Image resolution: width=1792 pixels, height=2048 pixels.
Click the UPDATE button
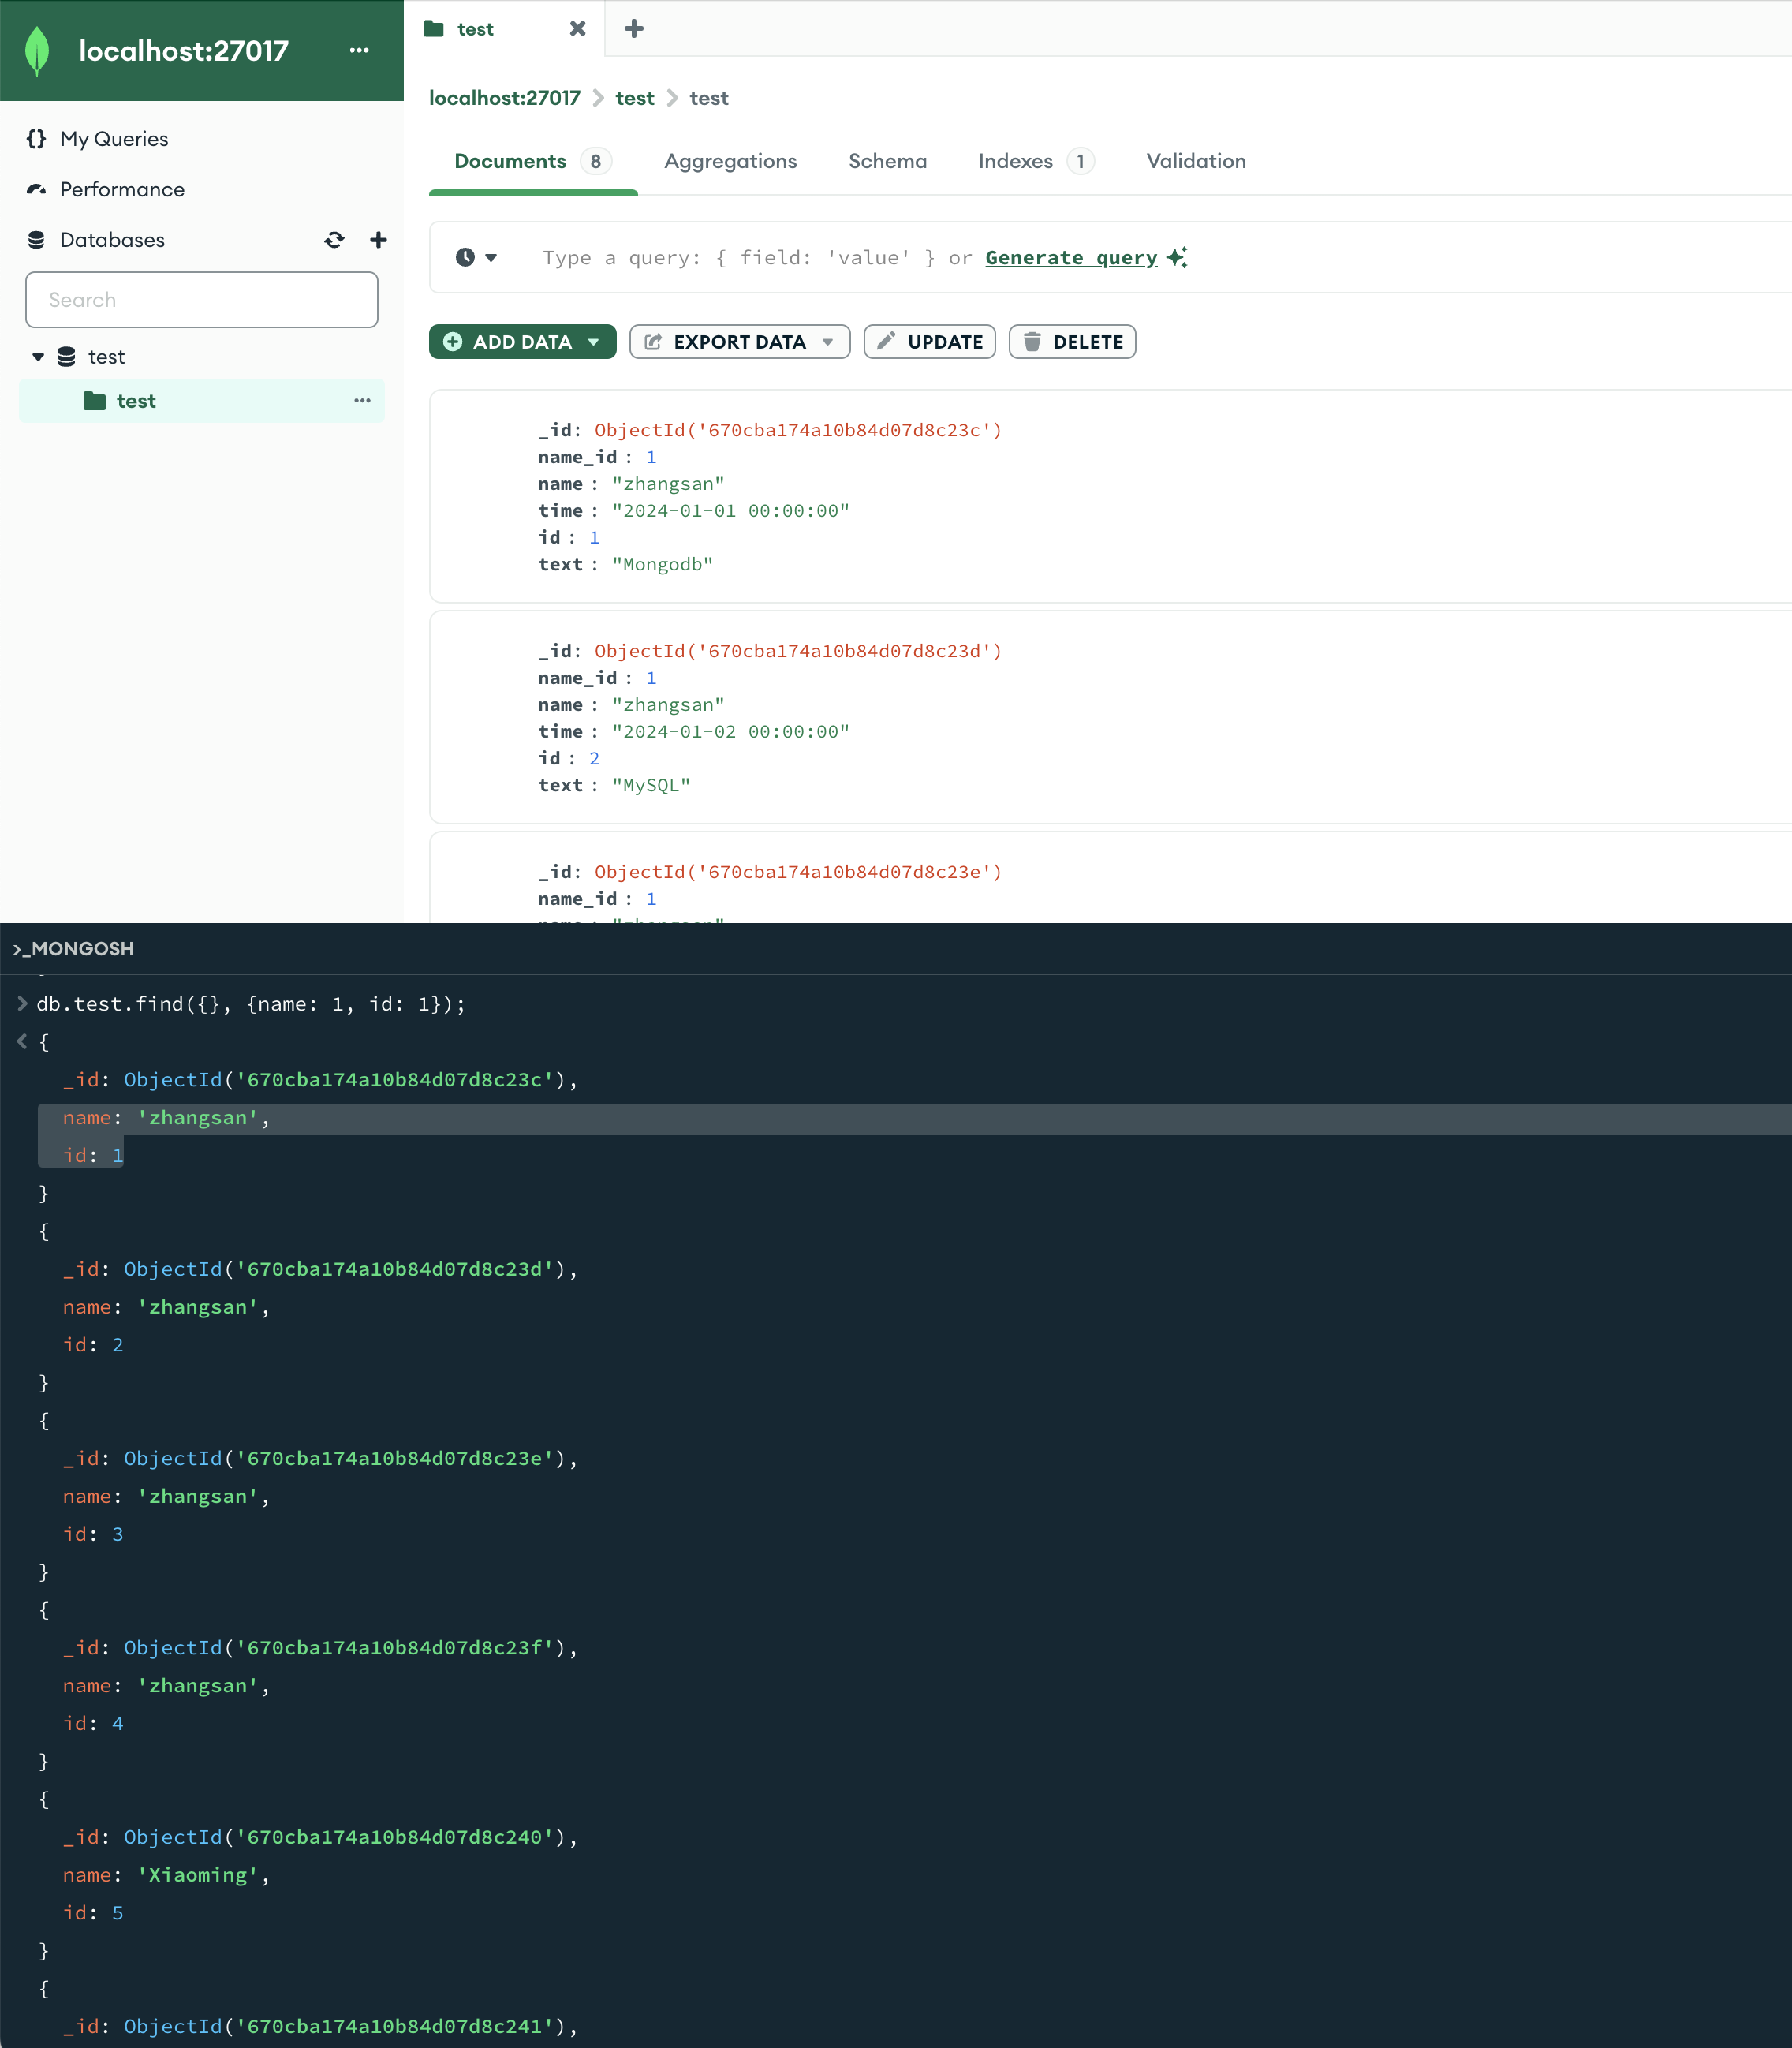coord(929,342)
